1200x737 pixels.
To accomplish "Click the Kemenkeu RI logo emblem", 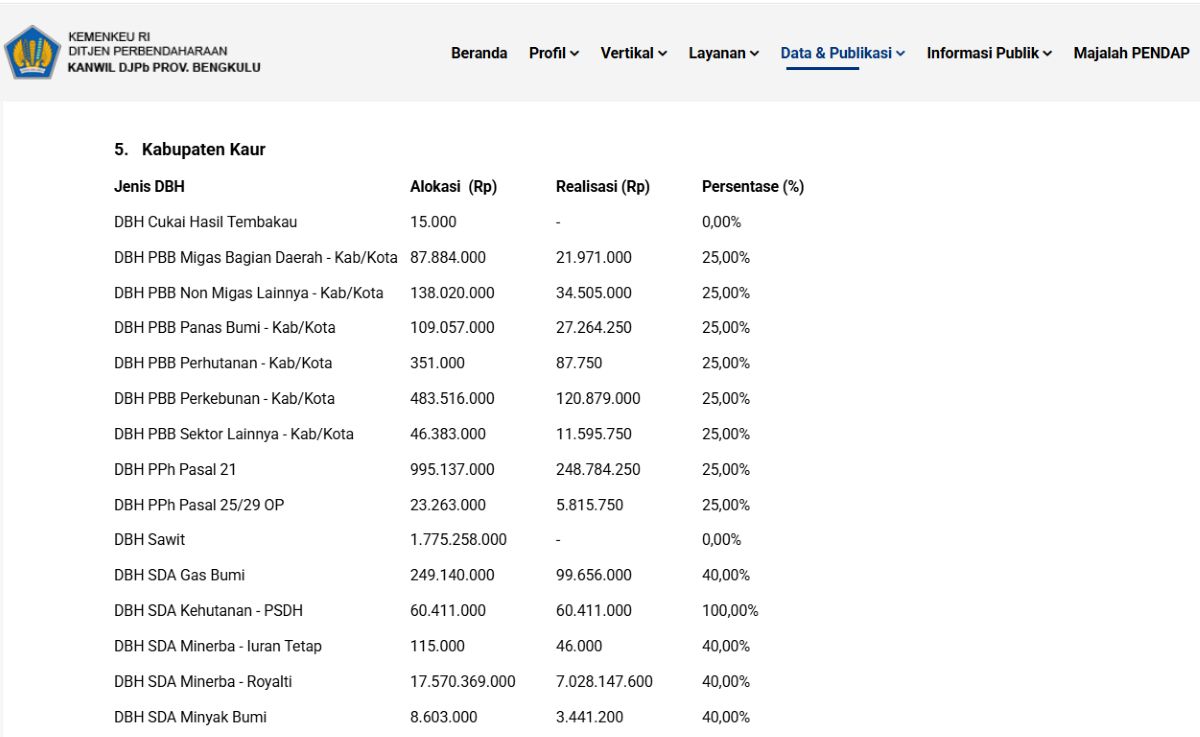I will point(33,52).
